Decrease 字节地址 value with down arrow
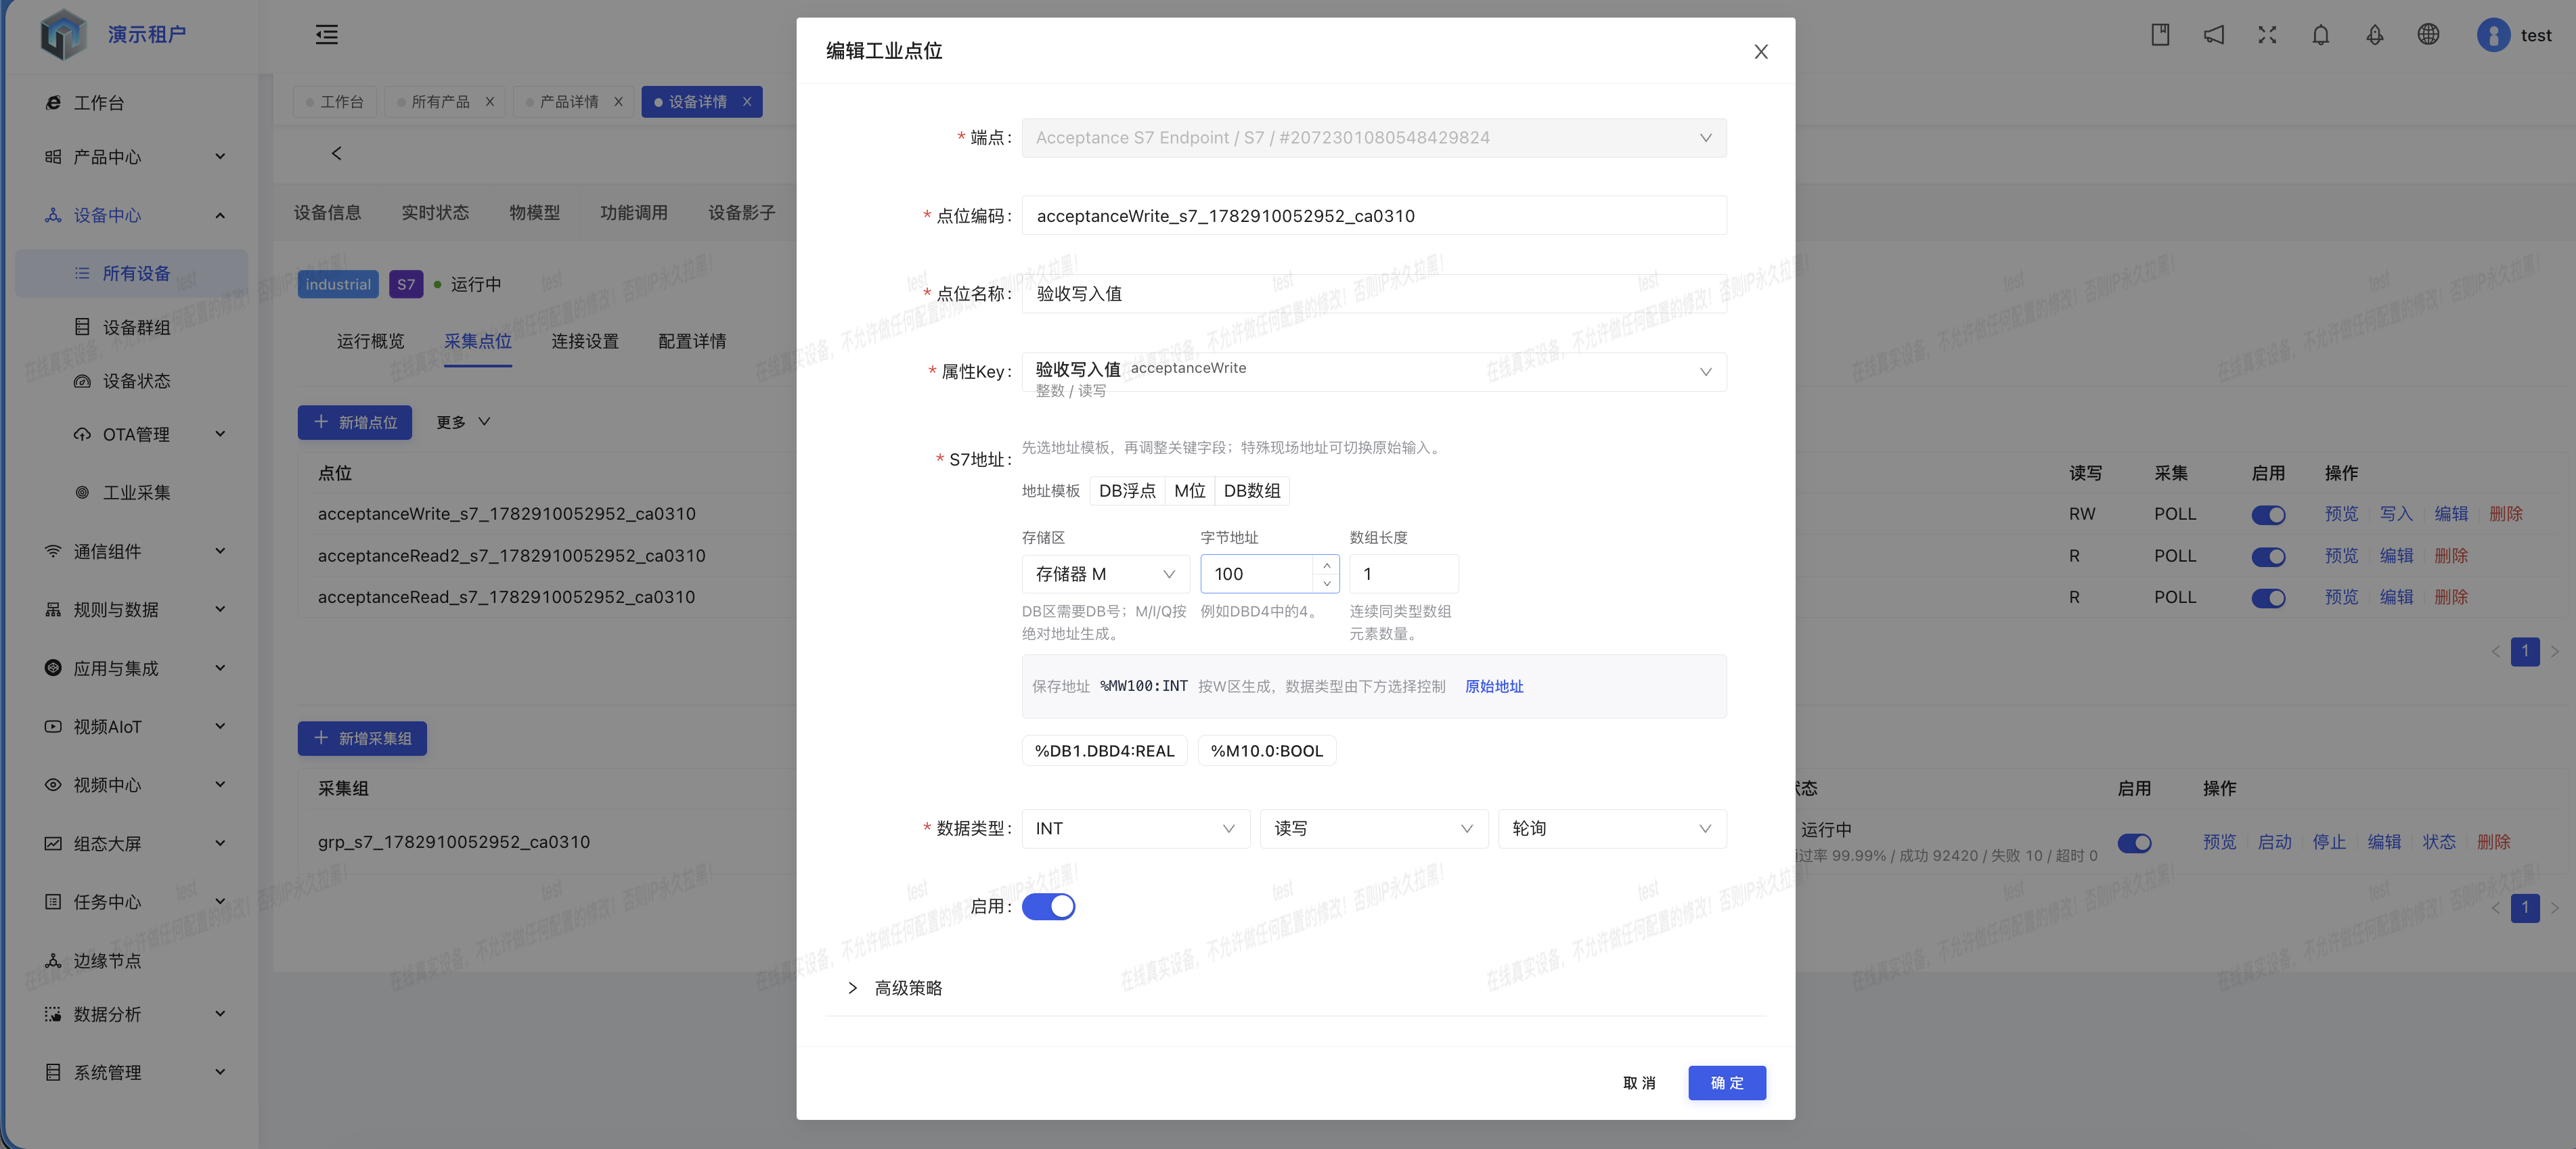The image size is (2576, 1149). 1326,583
